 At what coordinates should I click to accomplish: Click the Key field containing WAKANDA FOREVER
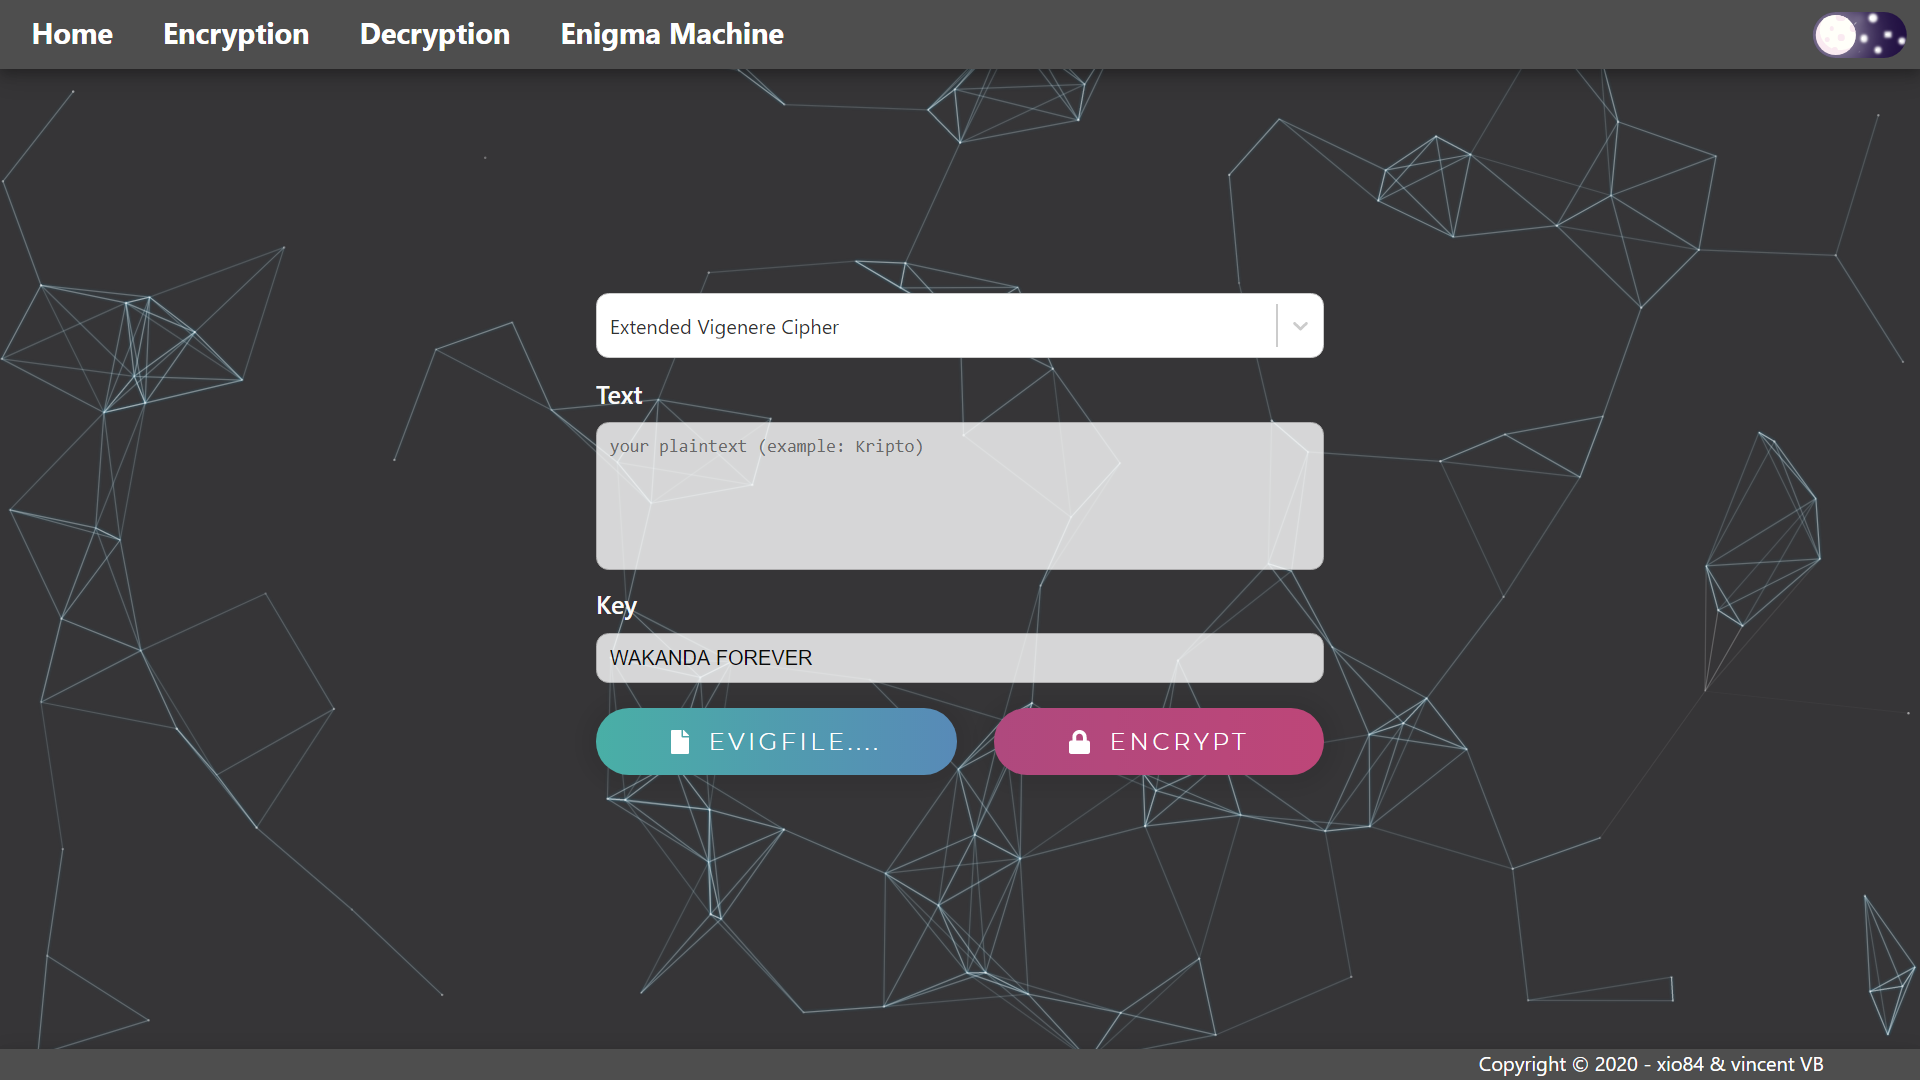point(959,658)
